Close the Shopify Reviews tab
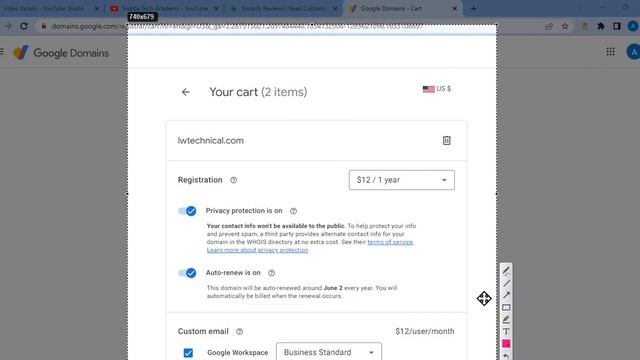The width and height of the screenshot is (640, 360). 336,9
